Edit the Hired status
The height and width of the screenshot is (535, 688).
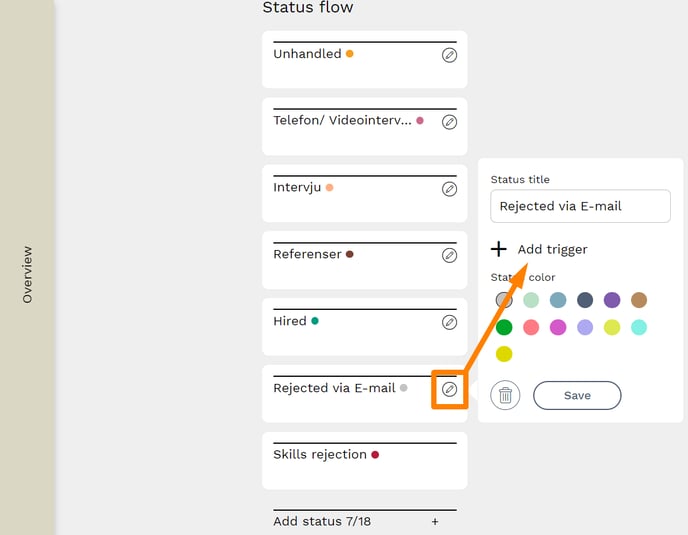[449, 322]
